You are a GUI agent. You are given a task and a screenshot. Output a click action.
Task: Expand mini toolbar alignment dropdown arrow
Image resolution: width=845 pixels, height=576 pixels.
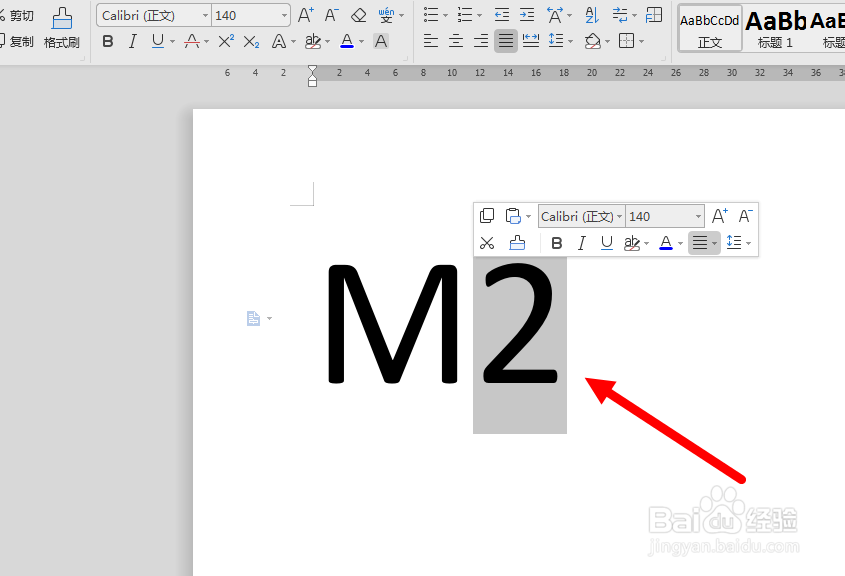[715, 244]
